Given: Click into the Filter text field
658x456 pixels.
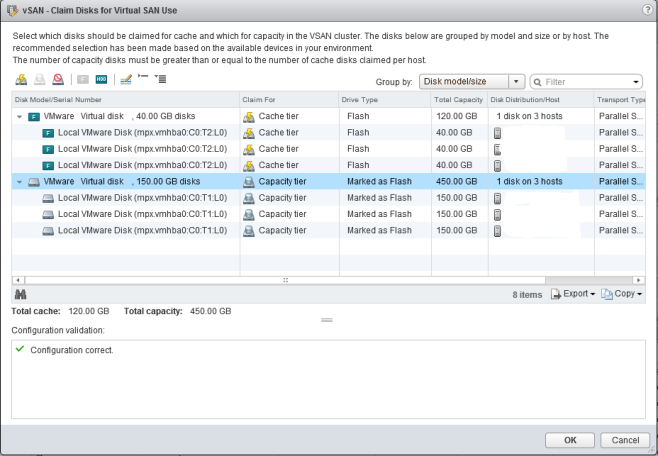Looking at the screenshot, I should 587,82.
